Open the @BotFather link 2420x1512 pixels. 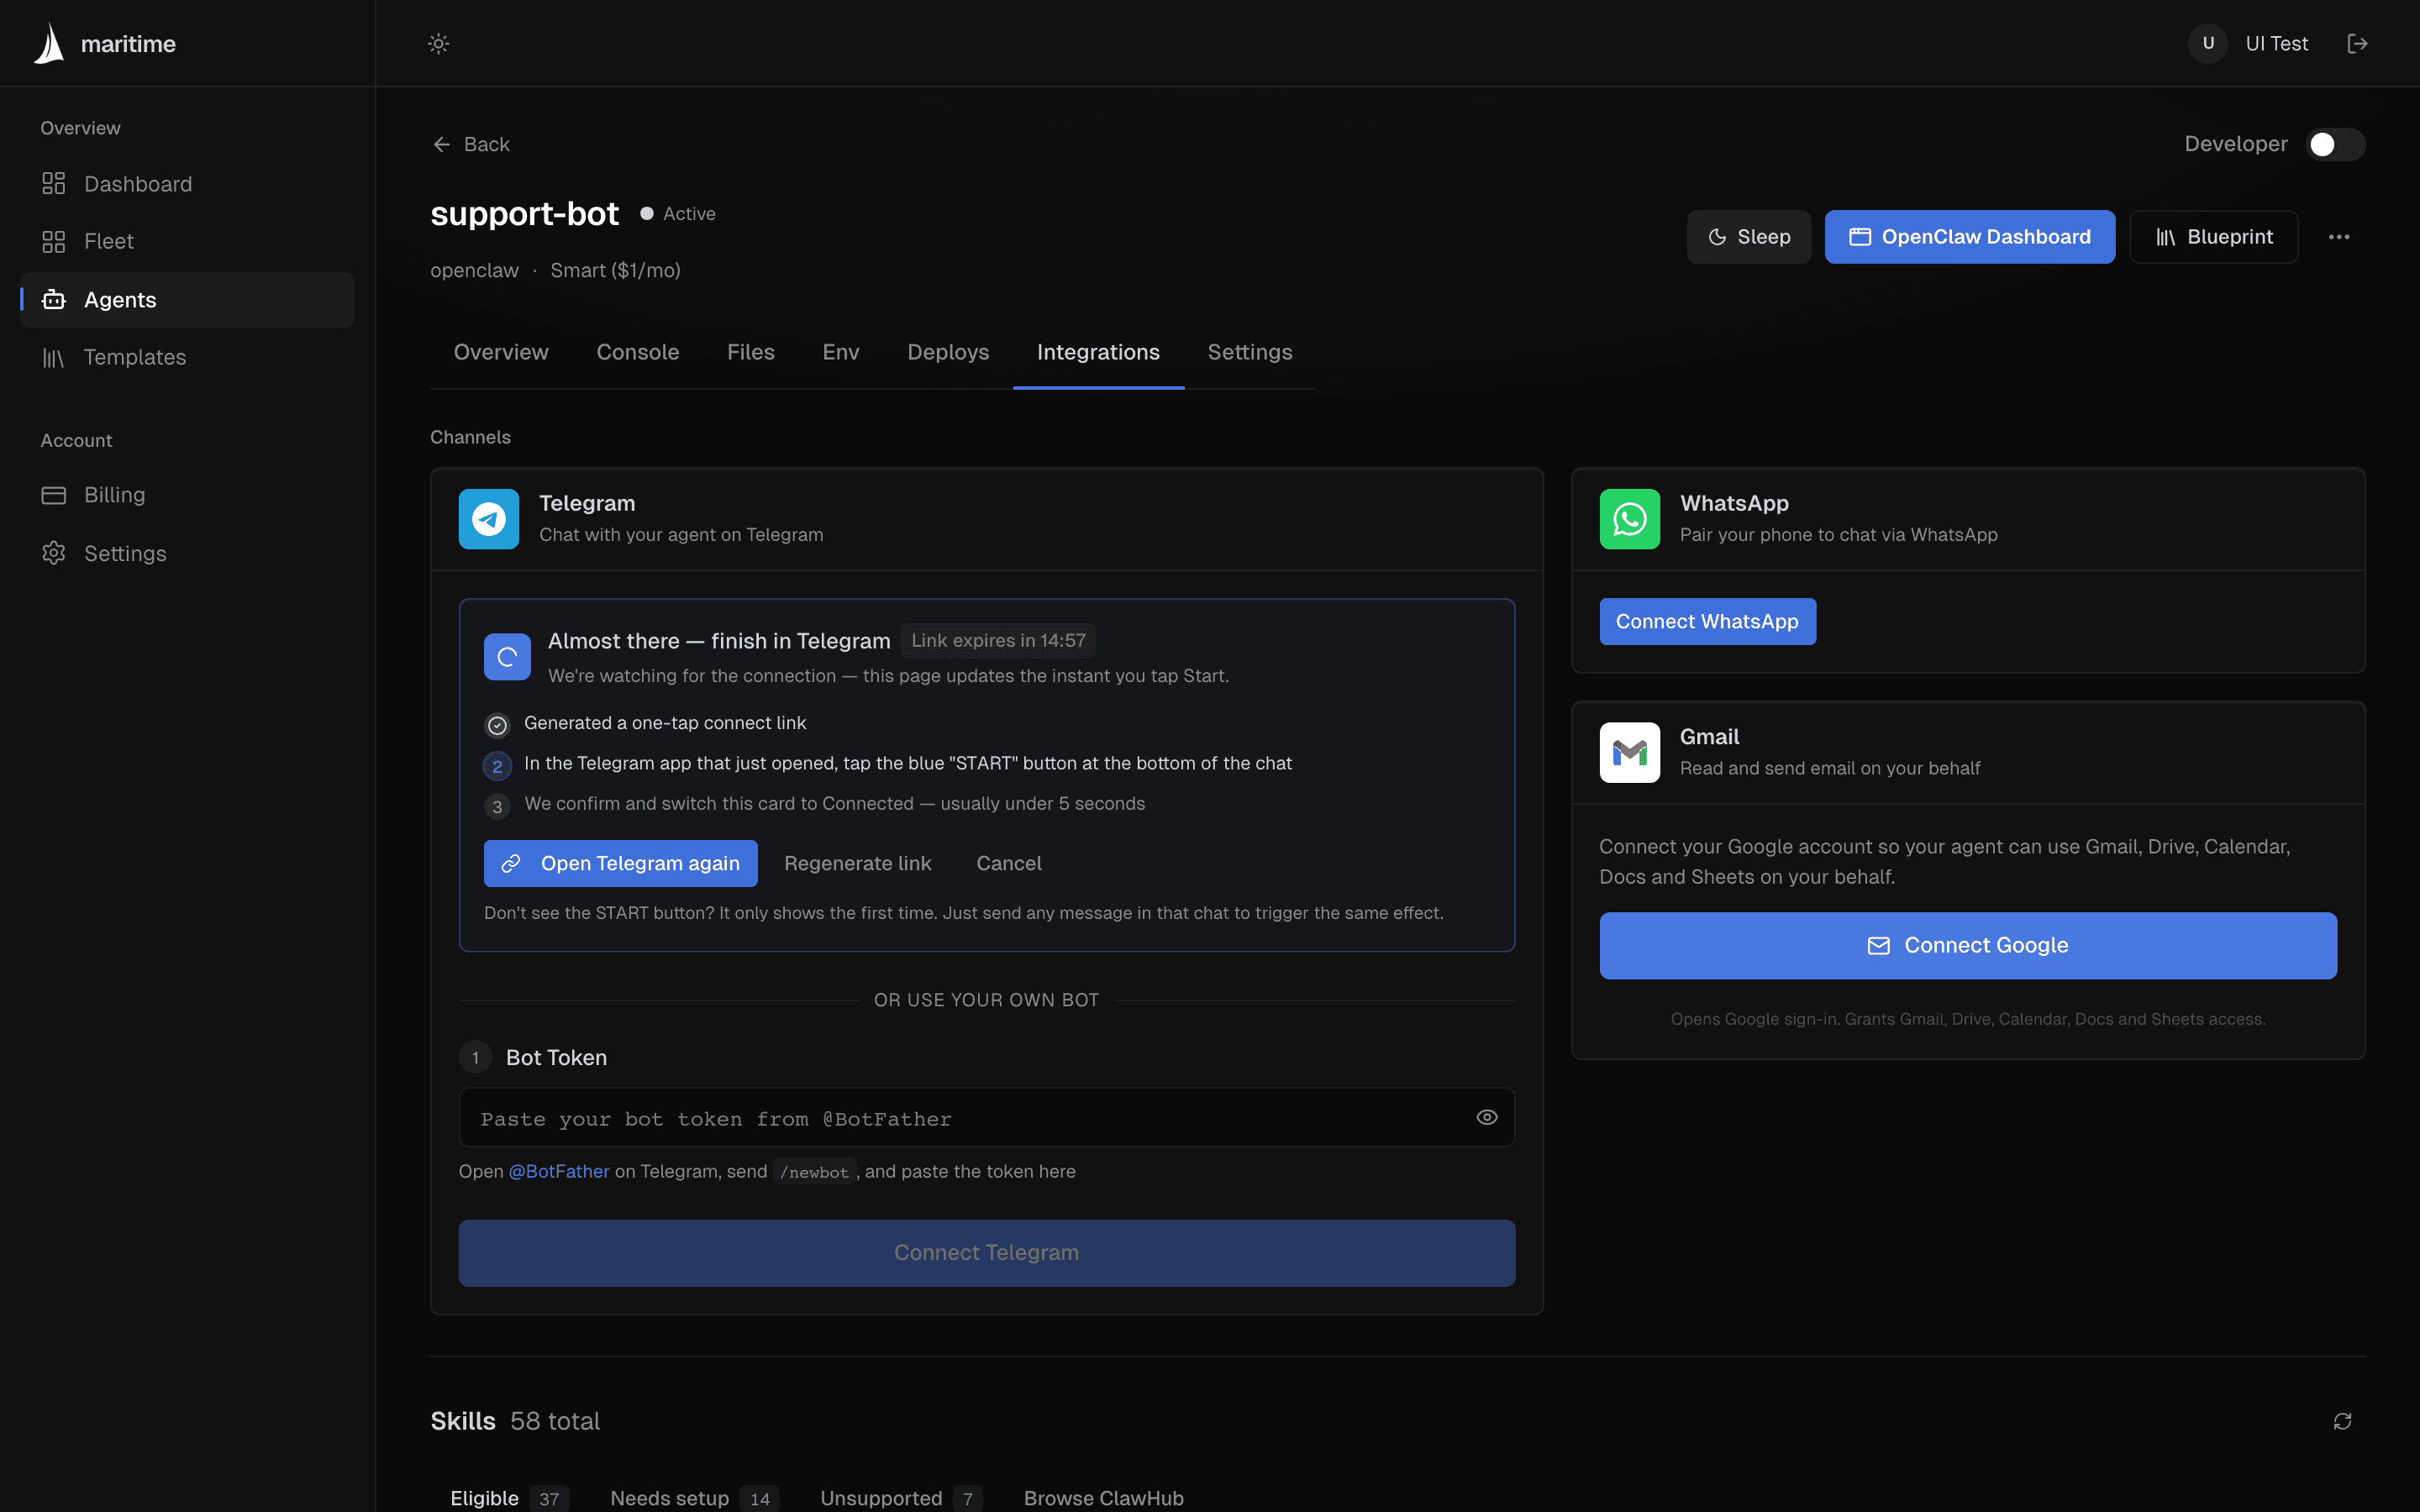tap(559, 1171)
